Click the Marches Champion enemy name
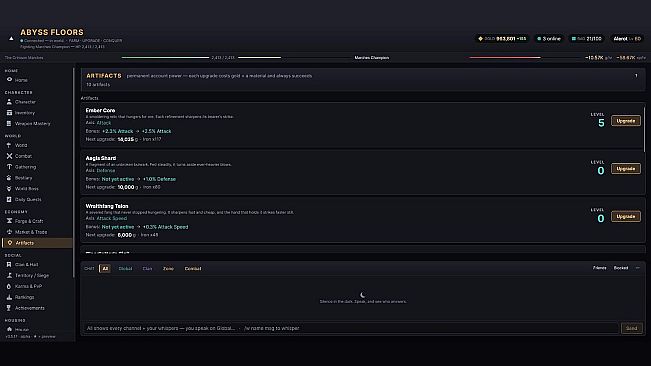 point(372,58)
